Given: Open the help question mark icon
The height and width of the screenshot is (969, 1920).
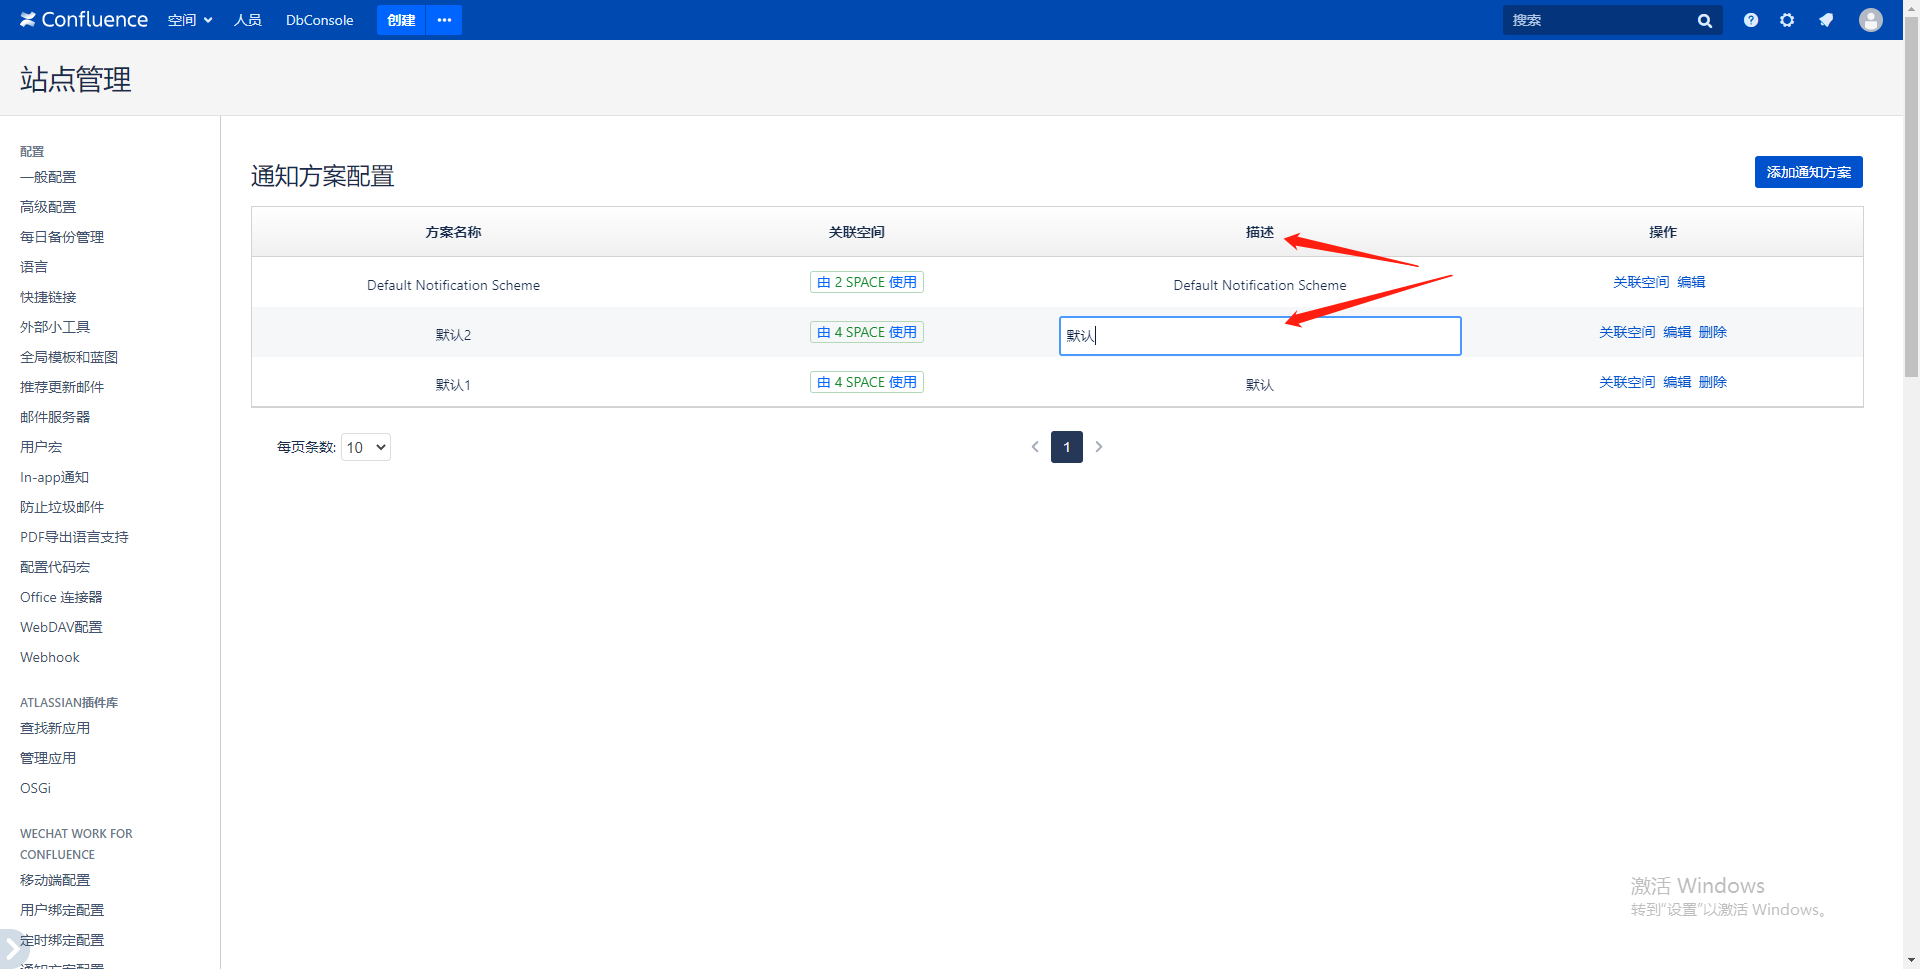Looking at the screenshot, I should (1751, 20).
